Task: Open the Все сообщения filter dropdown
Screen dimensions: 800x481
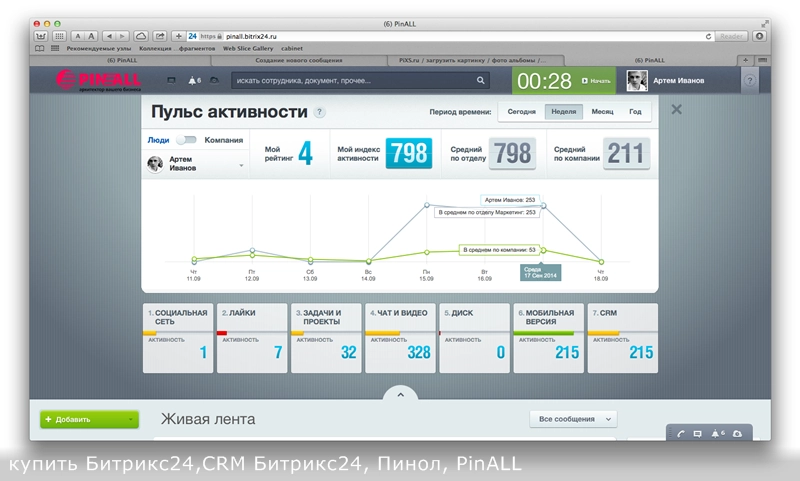Action: point(573,419)
